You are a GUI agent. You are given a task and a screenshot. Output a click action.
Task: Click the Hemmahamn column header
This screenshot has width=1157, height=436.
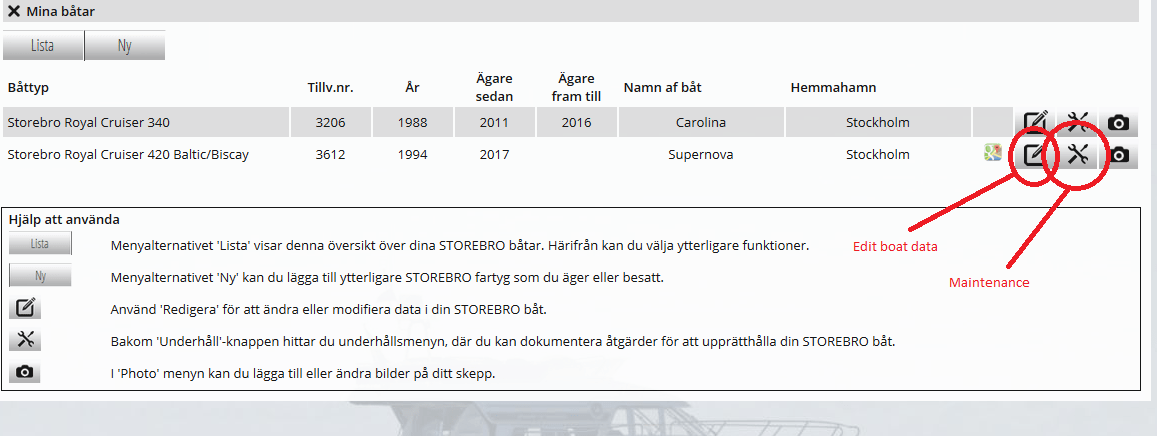(833, 87)
